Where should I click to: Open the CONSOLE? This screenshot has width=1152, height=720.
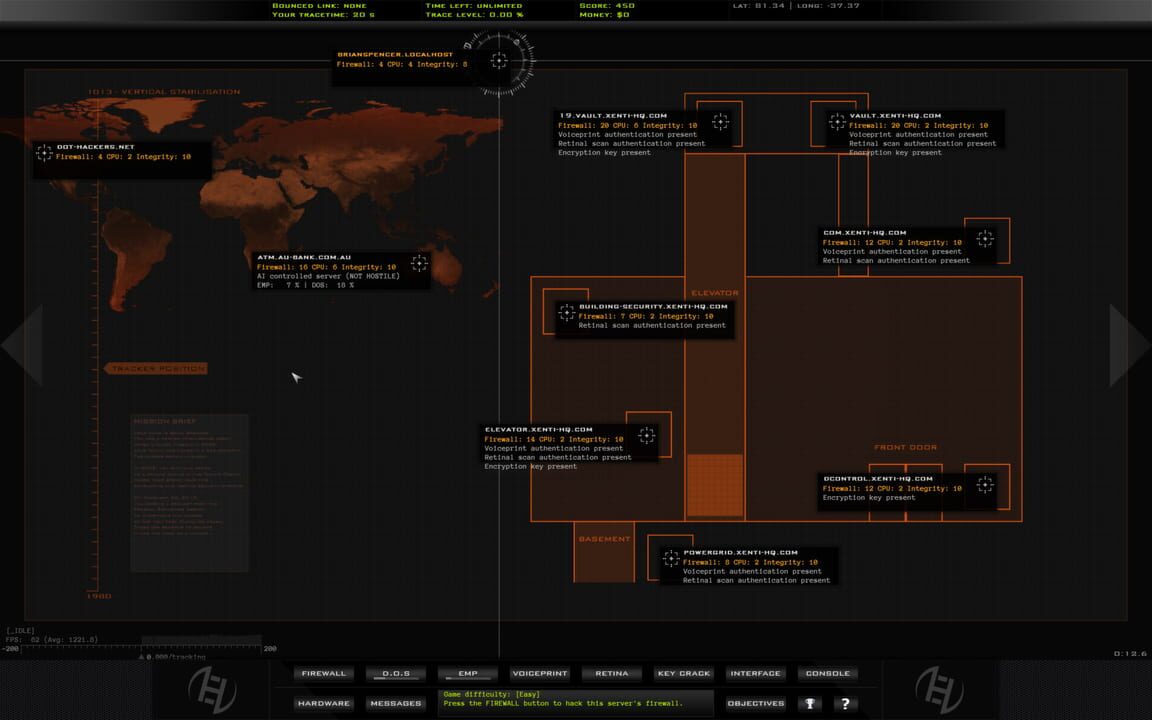click(827, 673)
